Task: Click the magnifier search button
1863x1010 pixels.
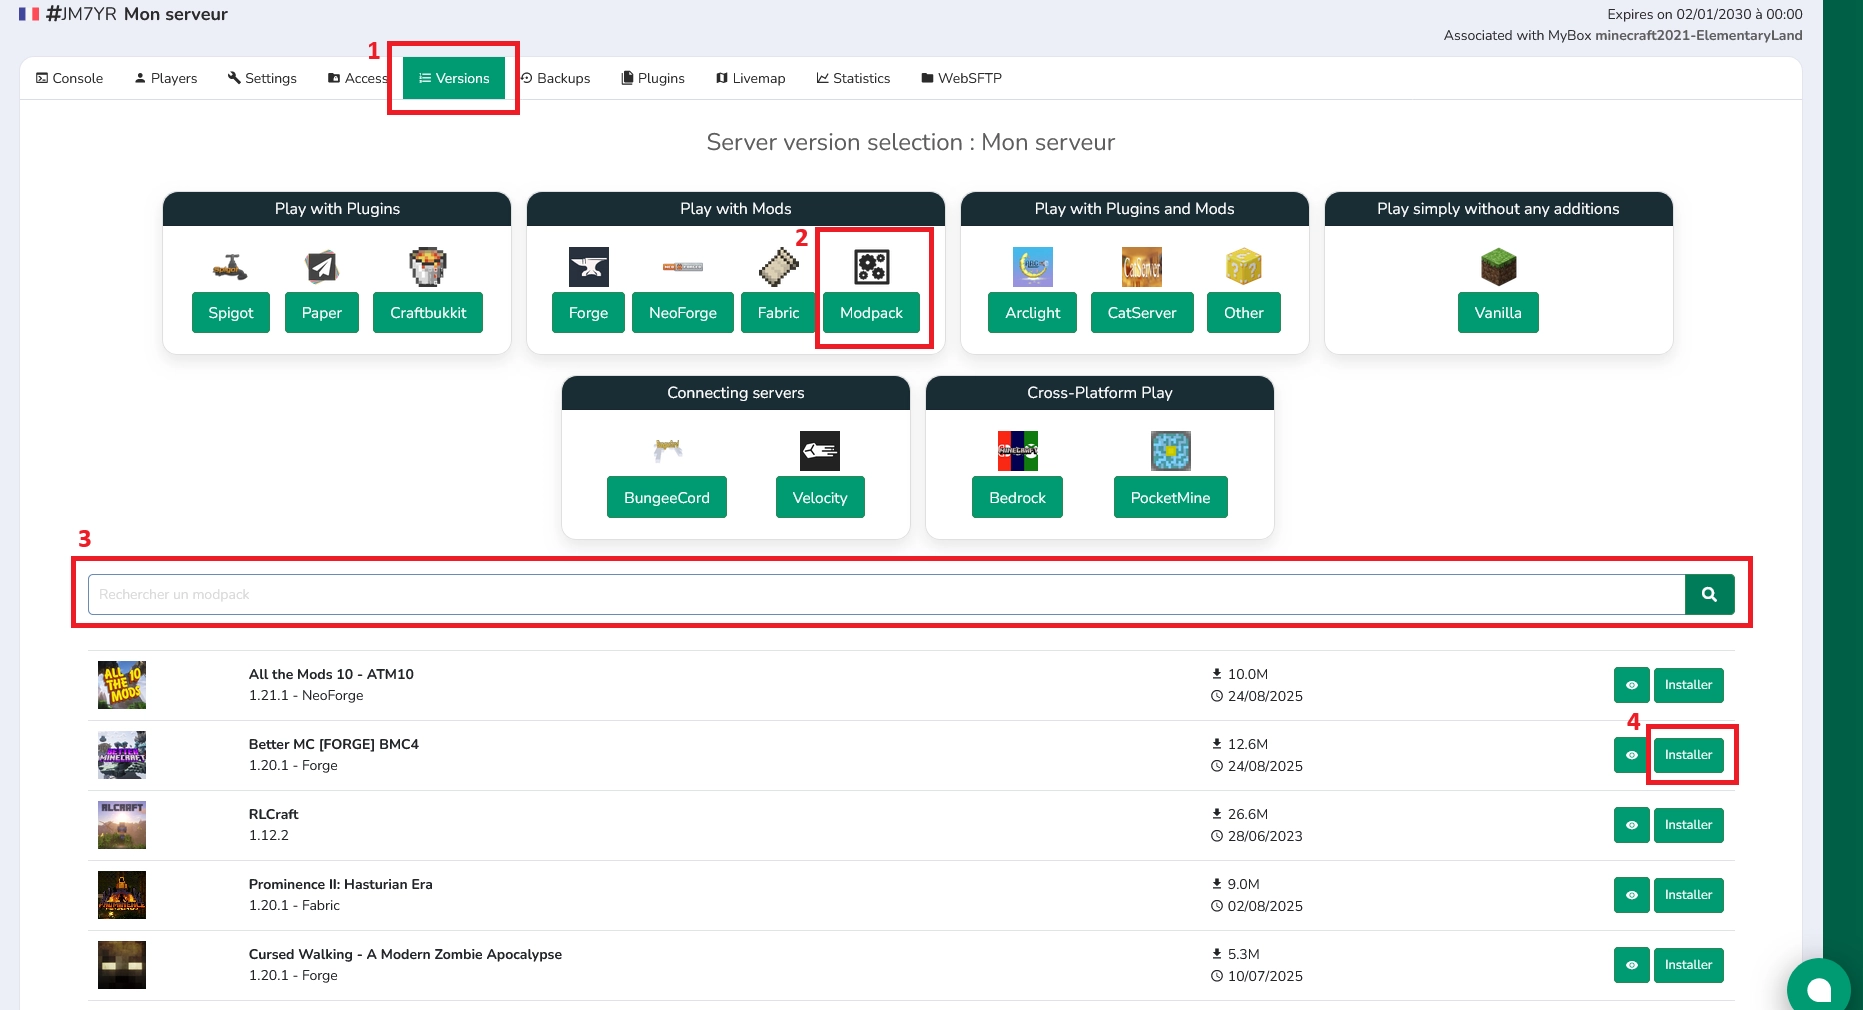Action: (1710, 594)
